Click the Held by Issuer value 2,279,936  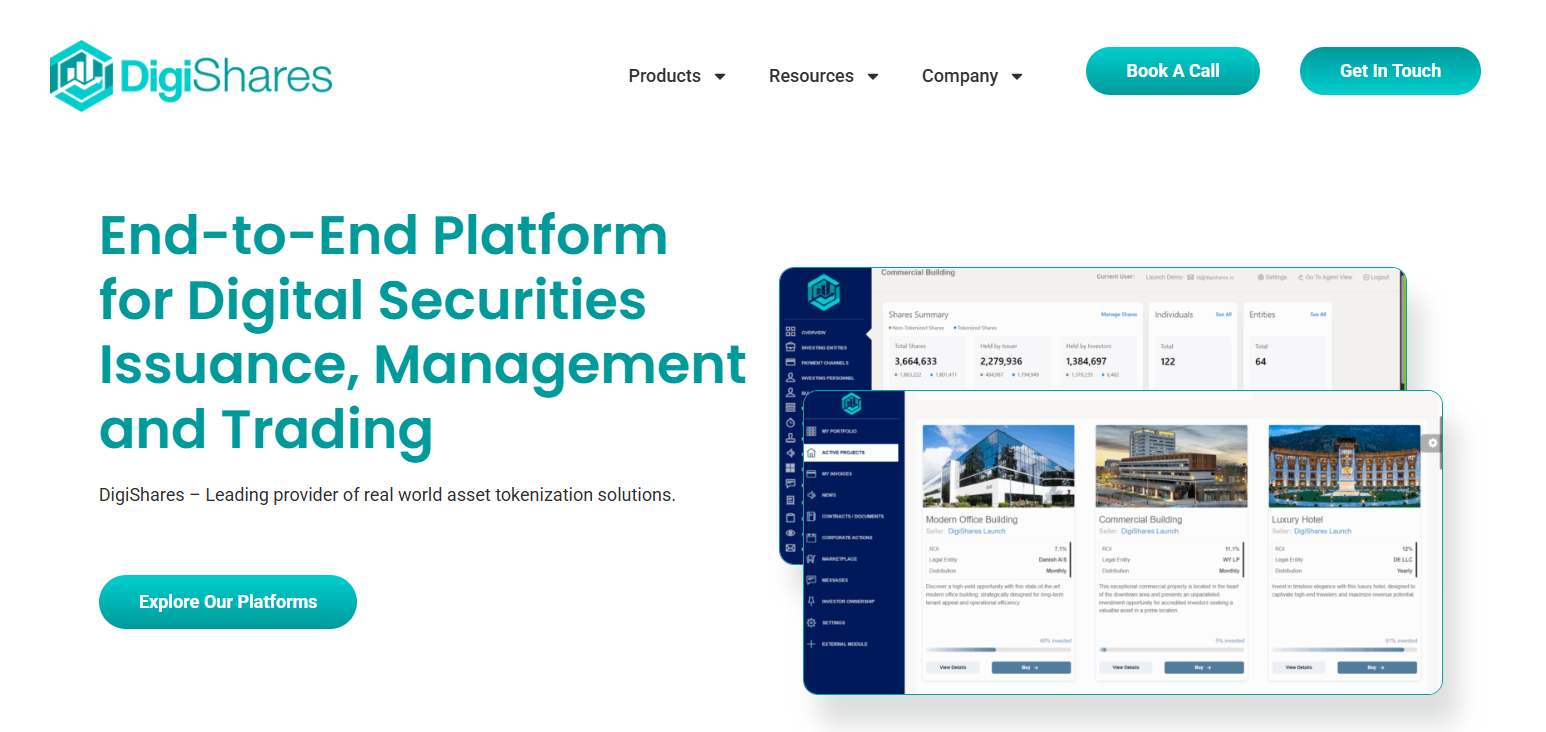coord(1001,361)
